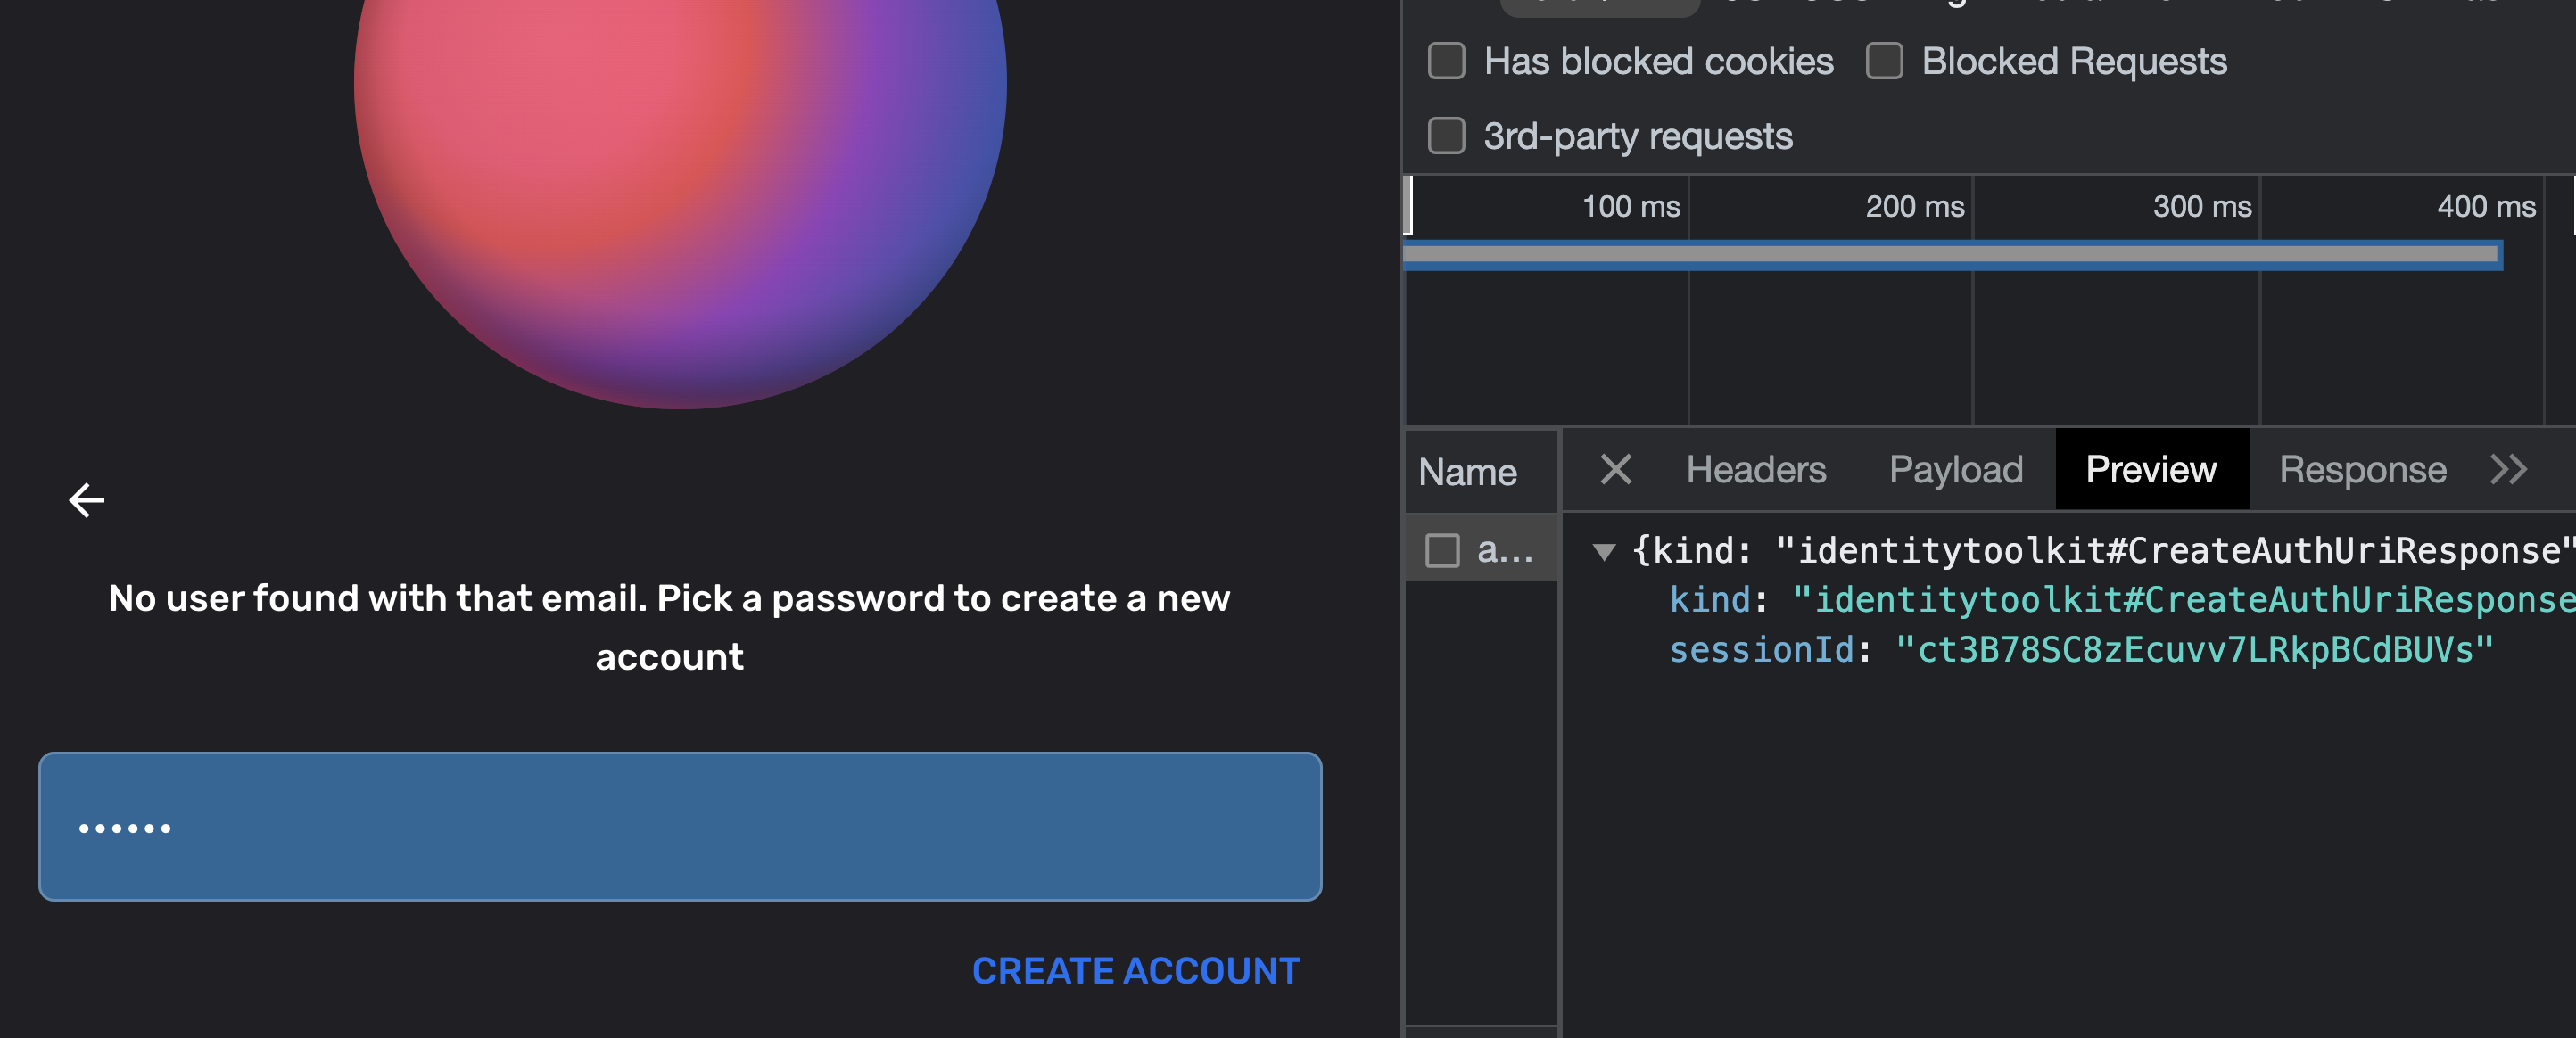Select the Response tab
Viewport: 2576px width, 1038px height.
(2363, 469)
